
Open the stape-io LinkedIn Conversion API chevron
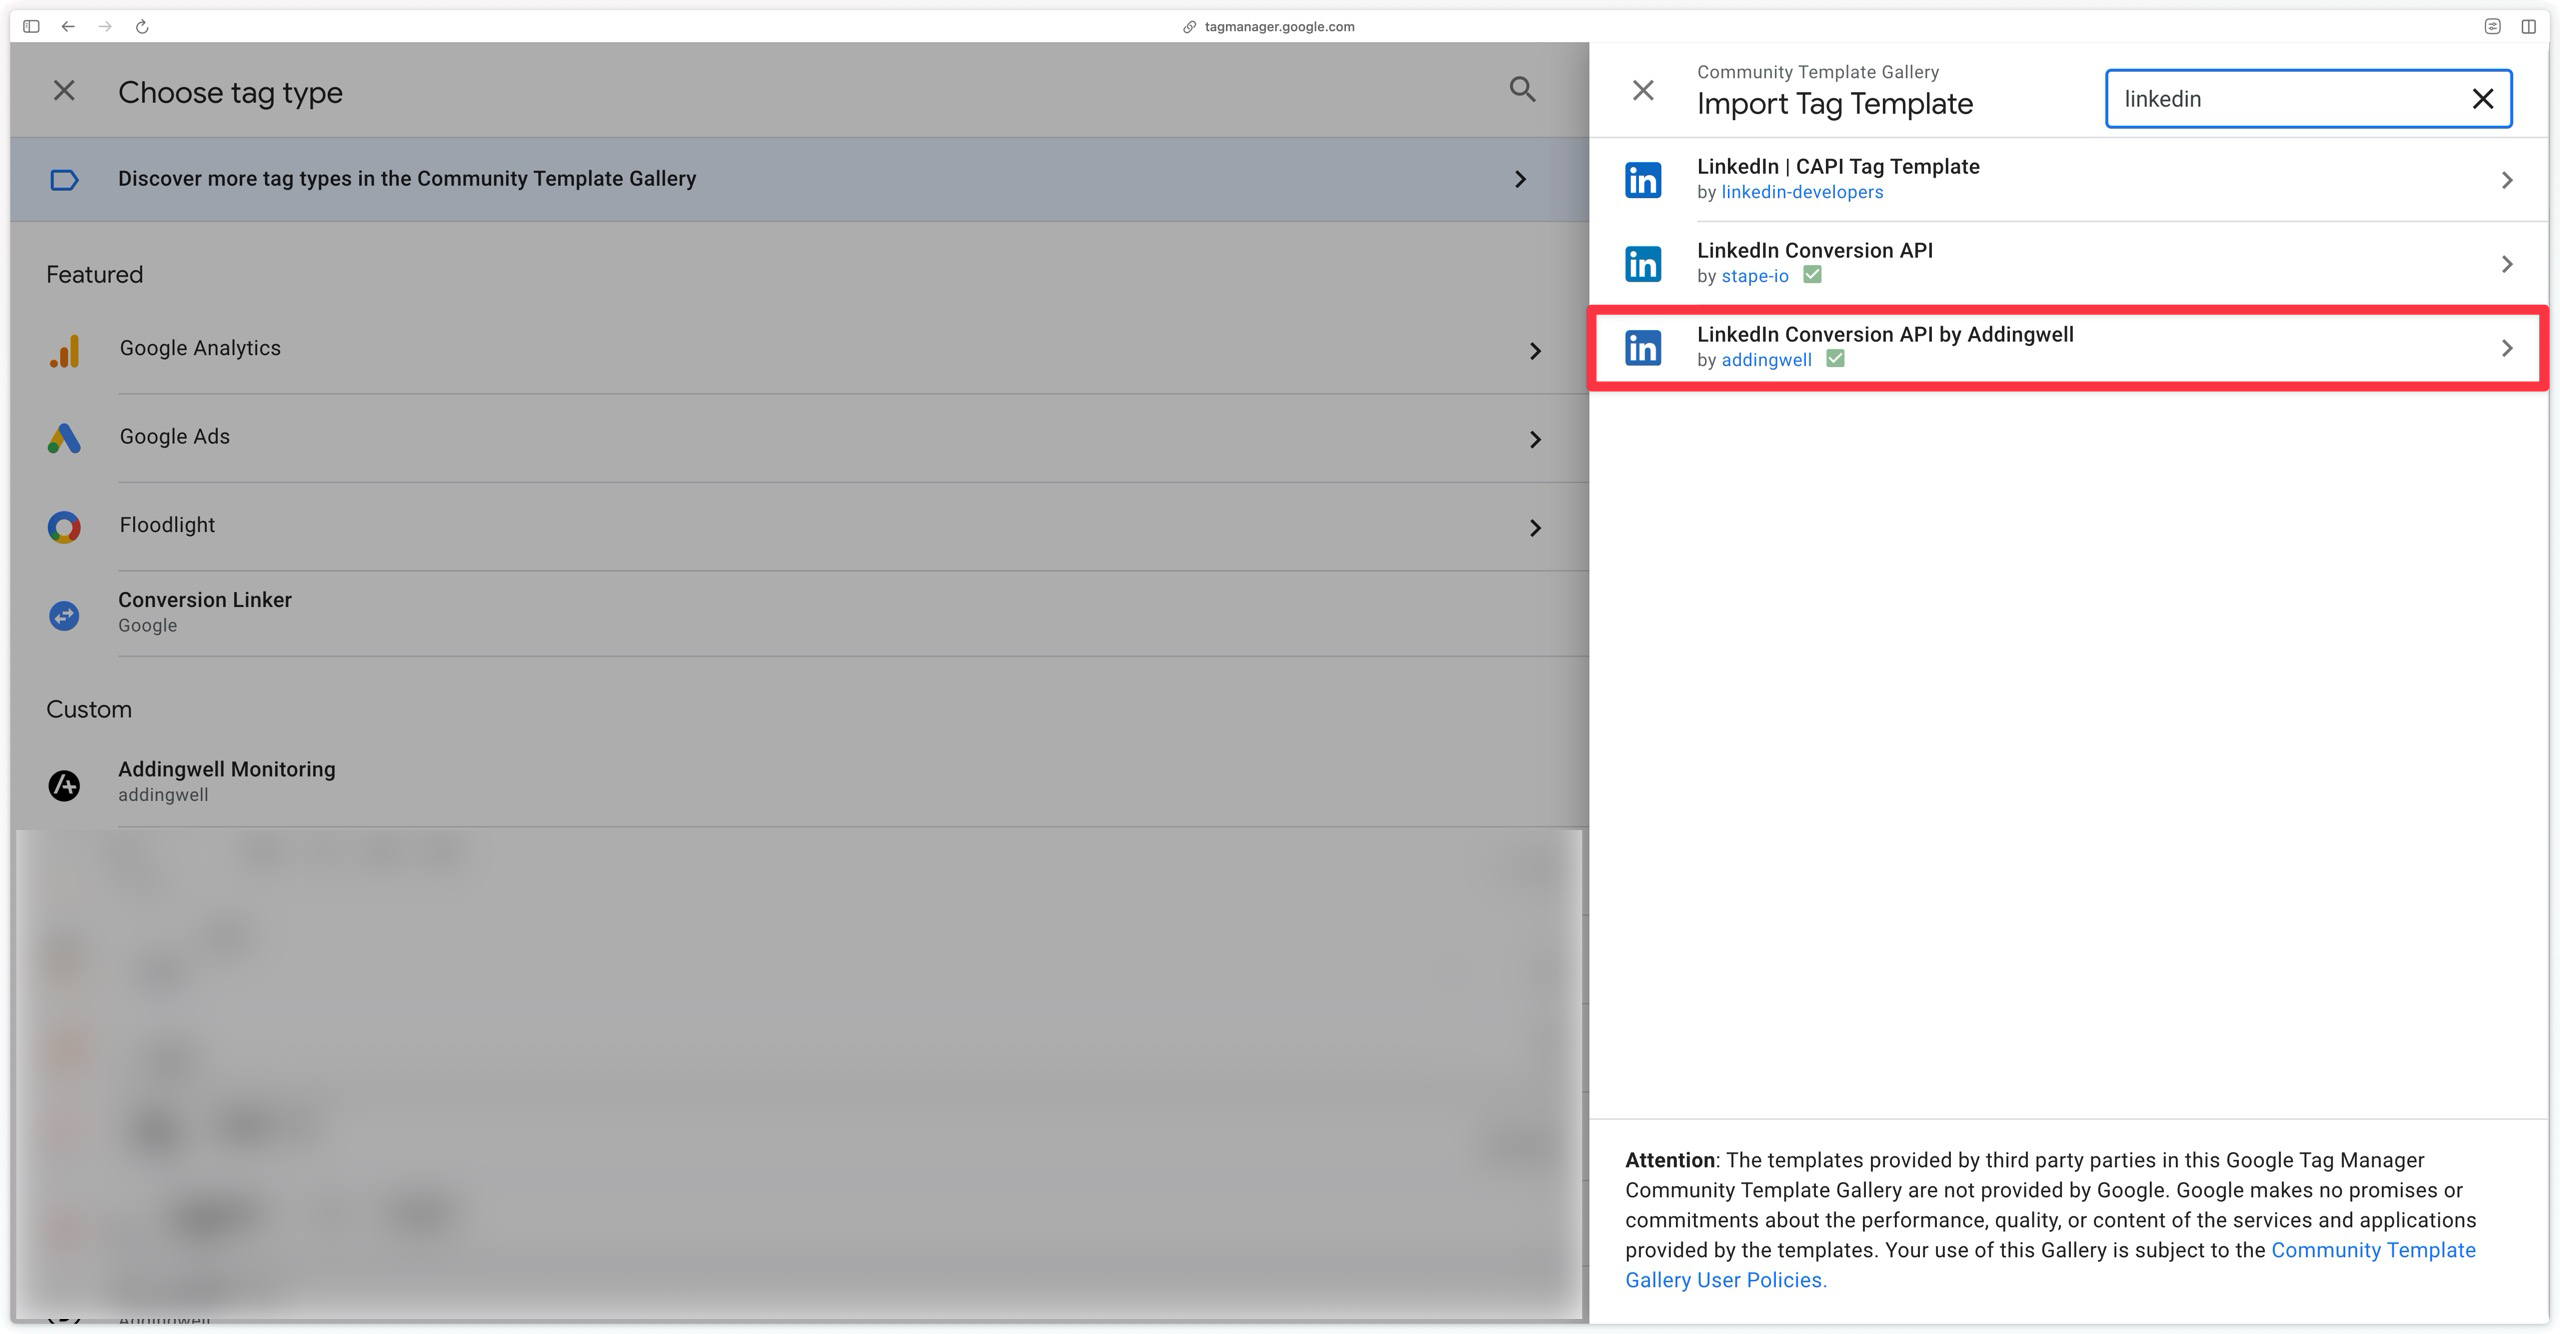(x=2506, y=264)
